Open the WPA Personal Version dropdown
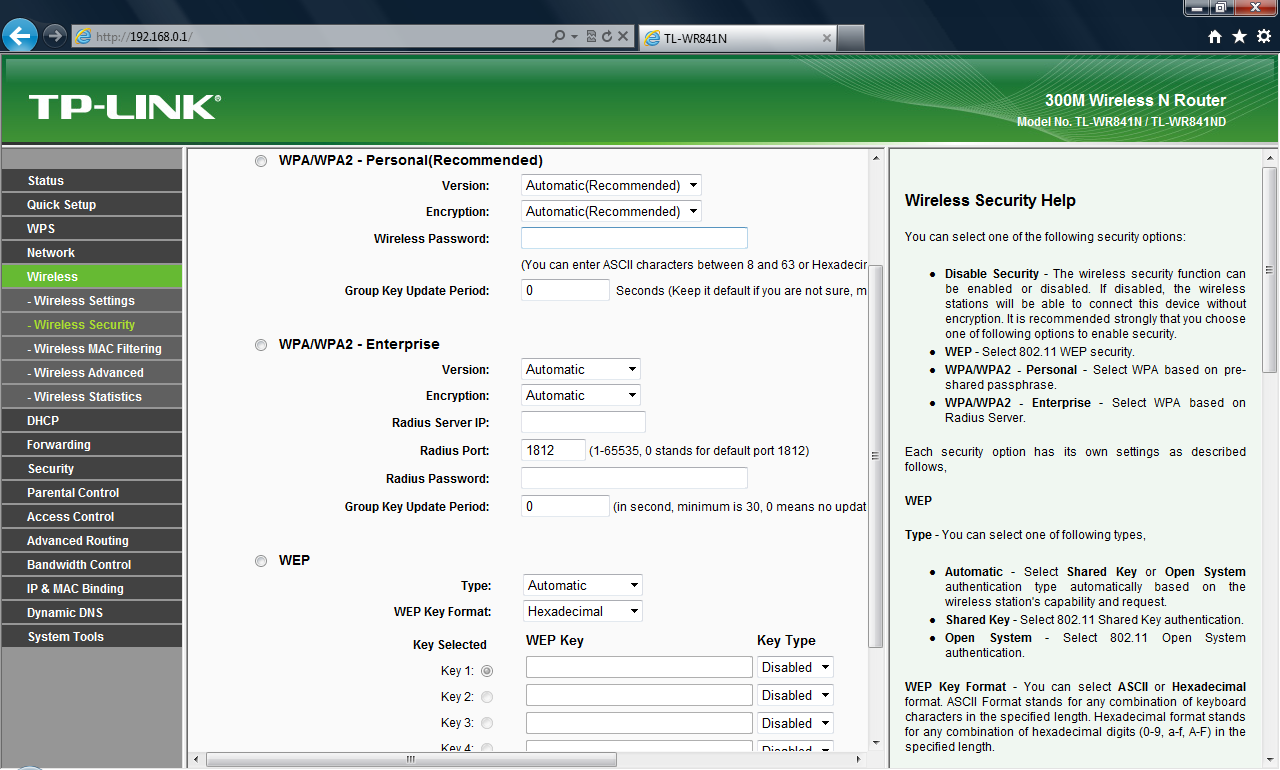1280x770 pixels. [x=611, y=186]
